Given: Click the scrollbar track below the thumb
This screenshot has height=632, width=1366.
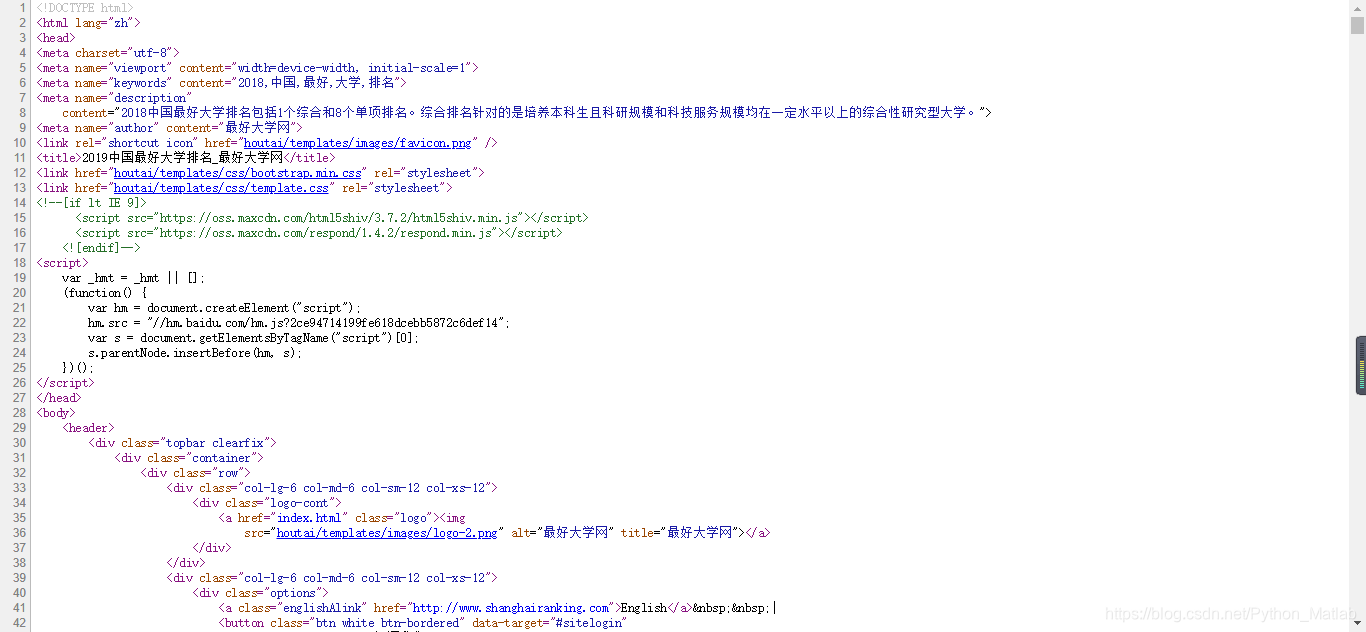Looking at the screenshot, I should click(1359, 500).
